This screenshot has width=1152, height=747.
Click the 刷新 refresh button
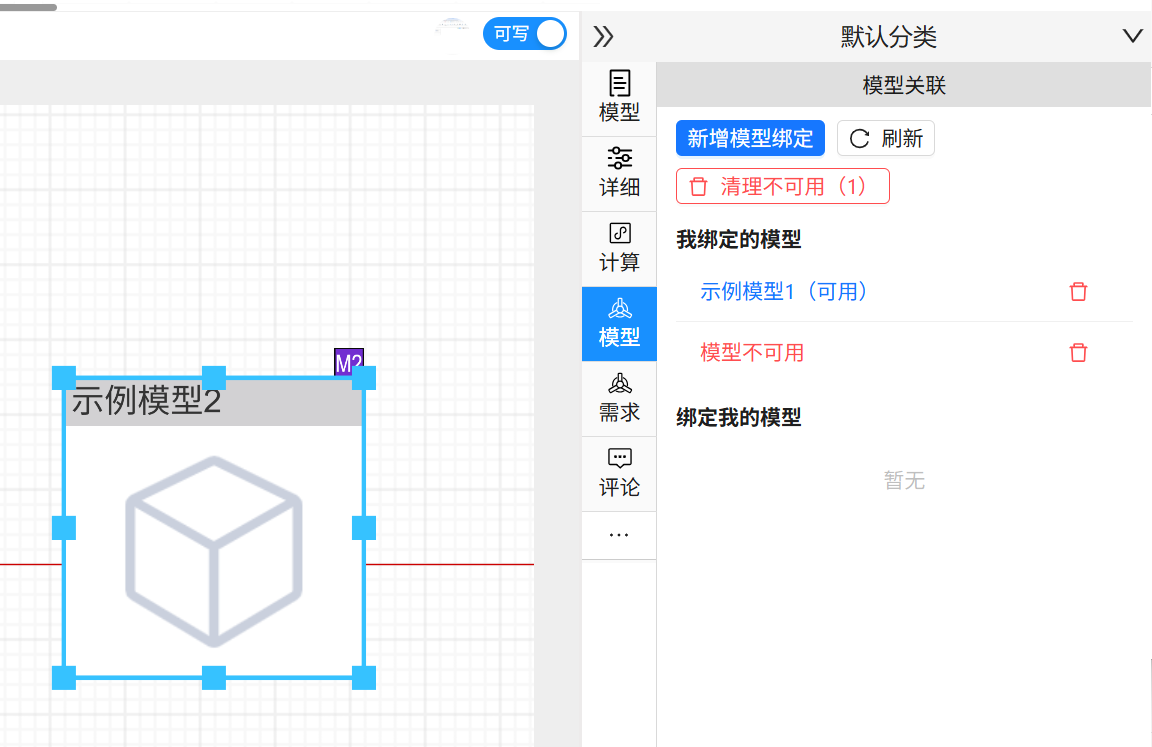pos(886,138)
